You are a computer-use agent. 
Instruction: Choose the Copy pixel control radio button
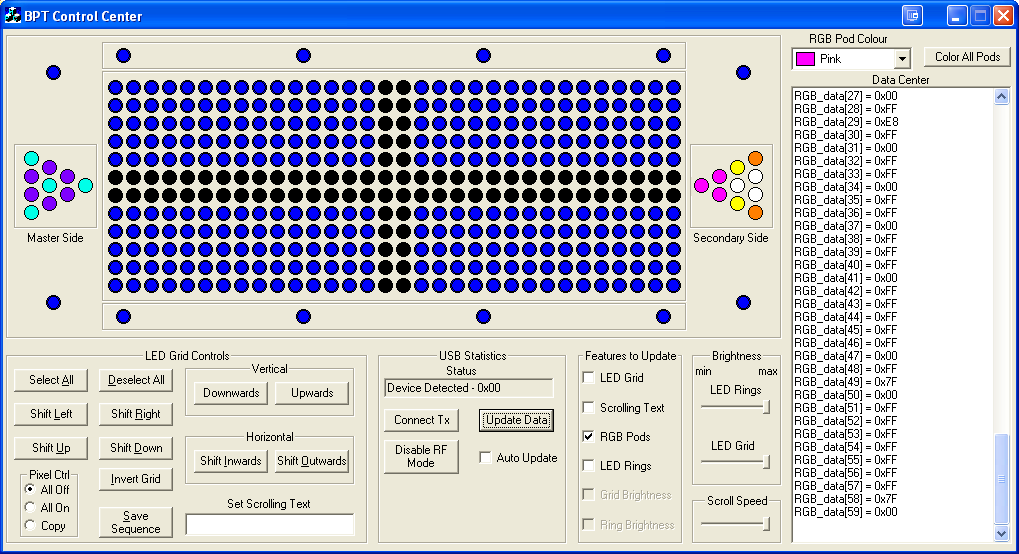click(31, 526)
